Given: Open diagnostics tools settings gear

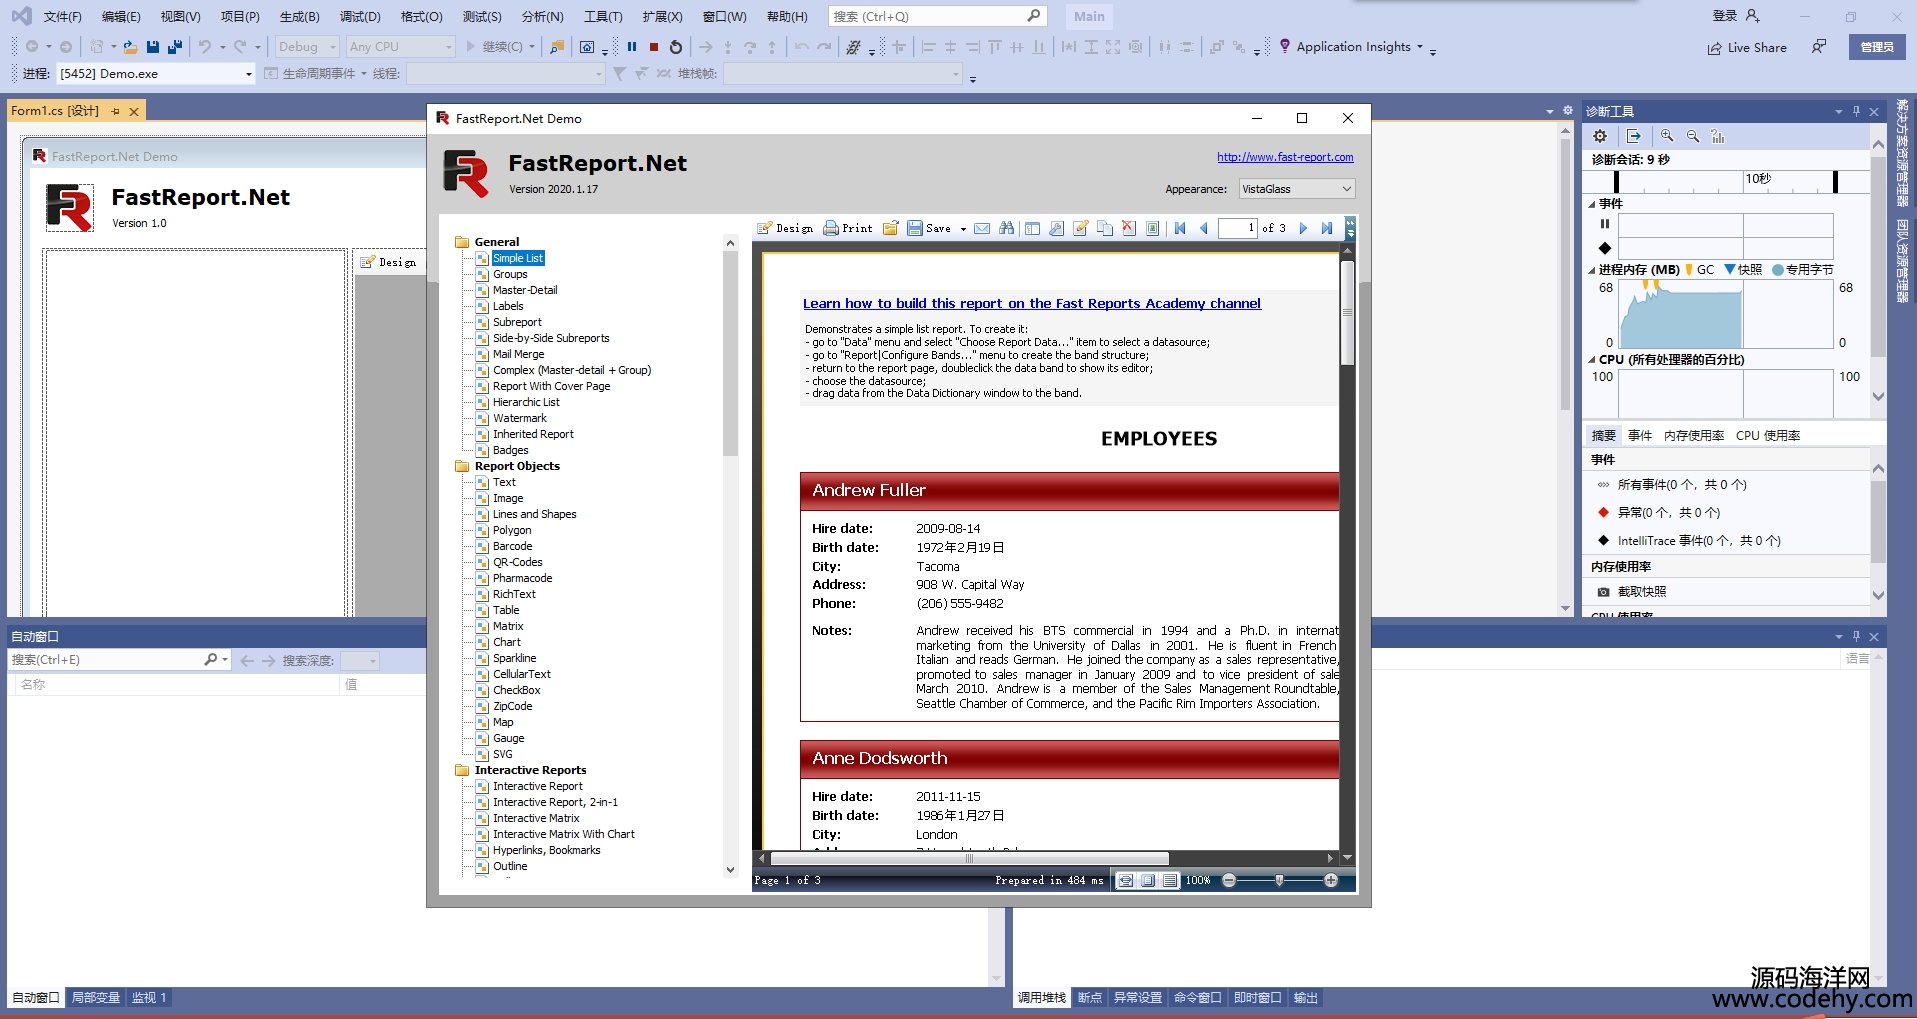Looking at the screenshot, I should [1600, 136].
